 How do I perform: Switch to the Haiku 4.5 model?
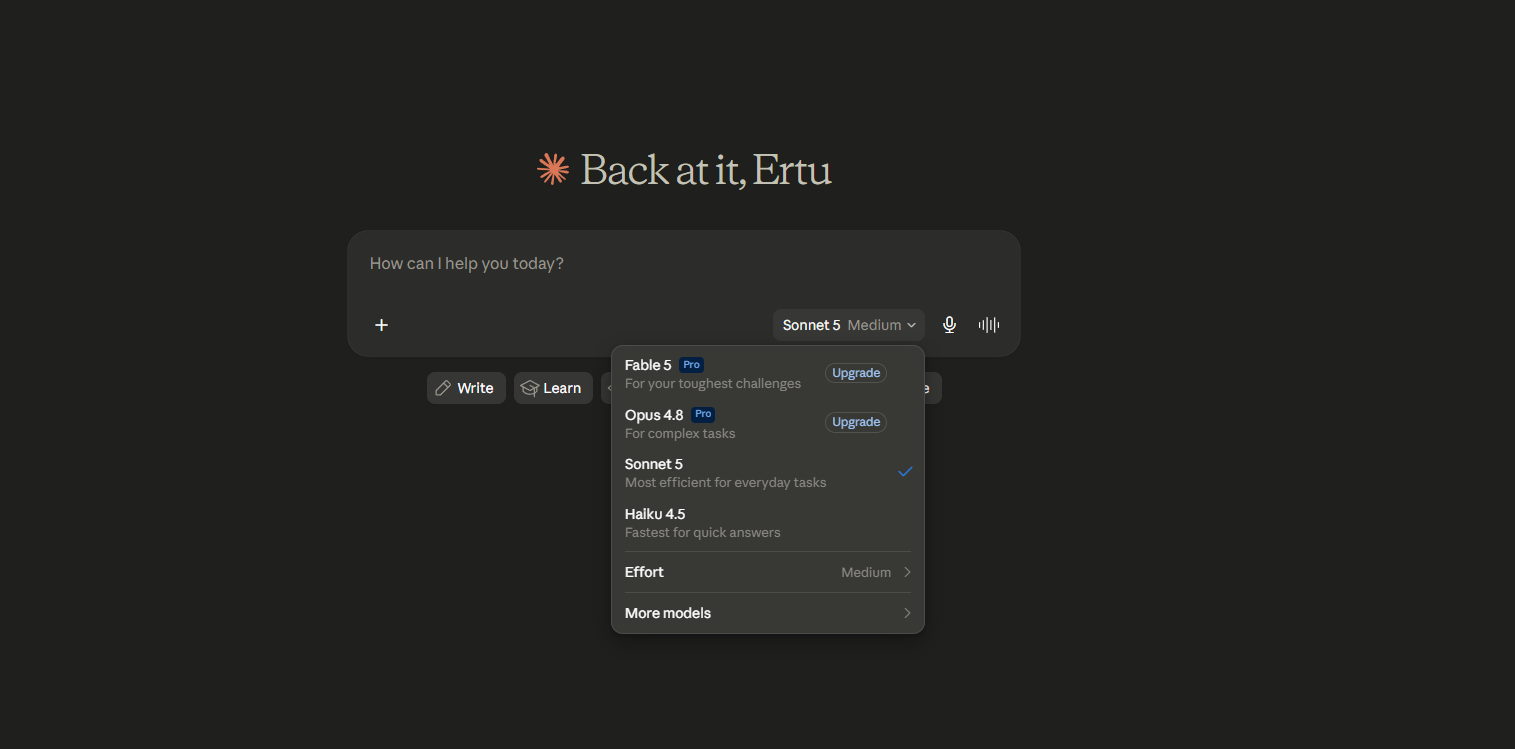click(x=768, y=522)
